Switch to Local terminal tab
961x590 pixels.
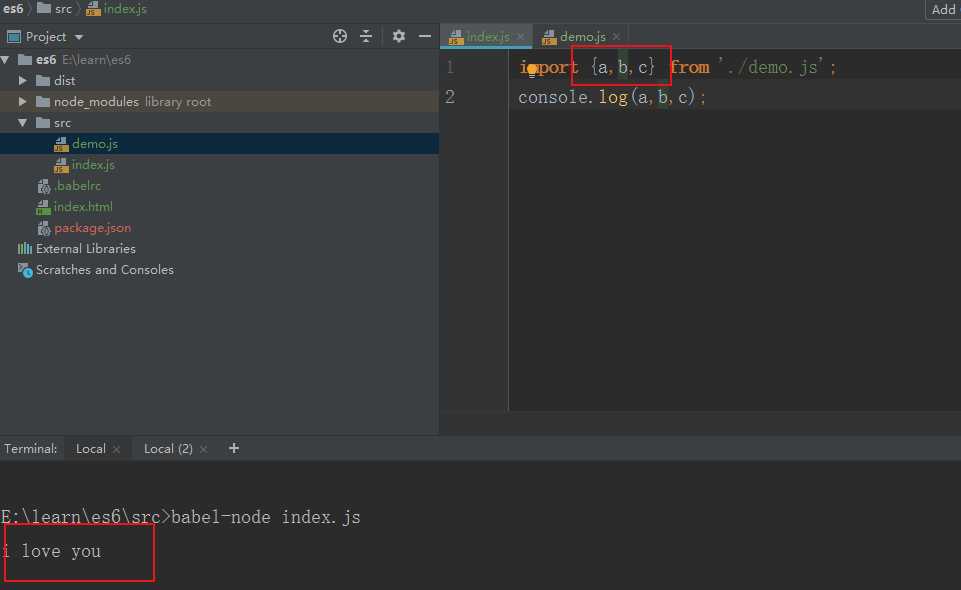tap(91, 449)
